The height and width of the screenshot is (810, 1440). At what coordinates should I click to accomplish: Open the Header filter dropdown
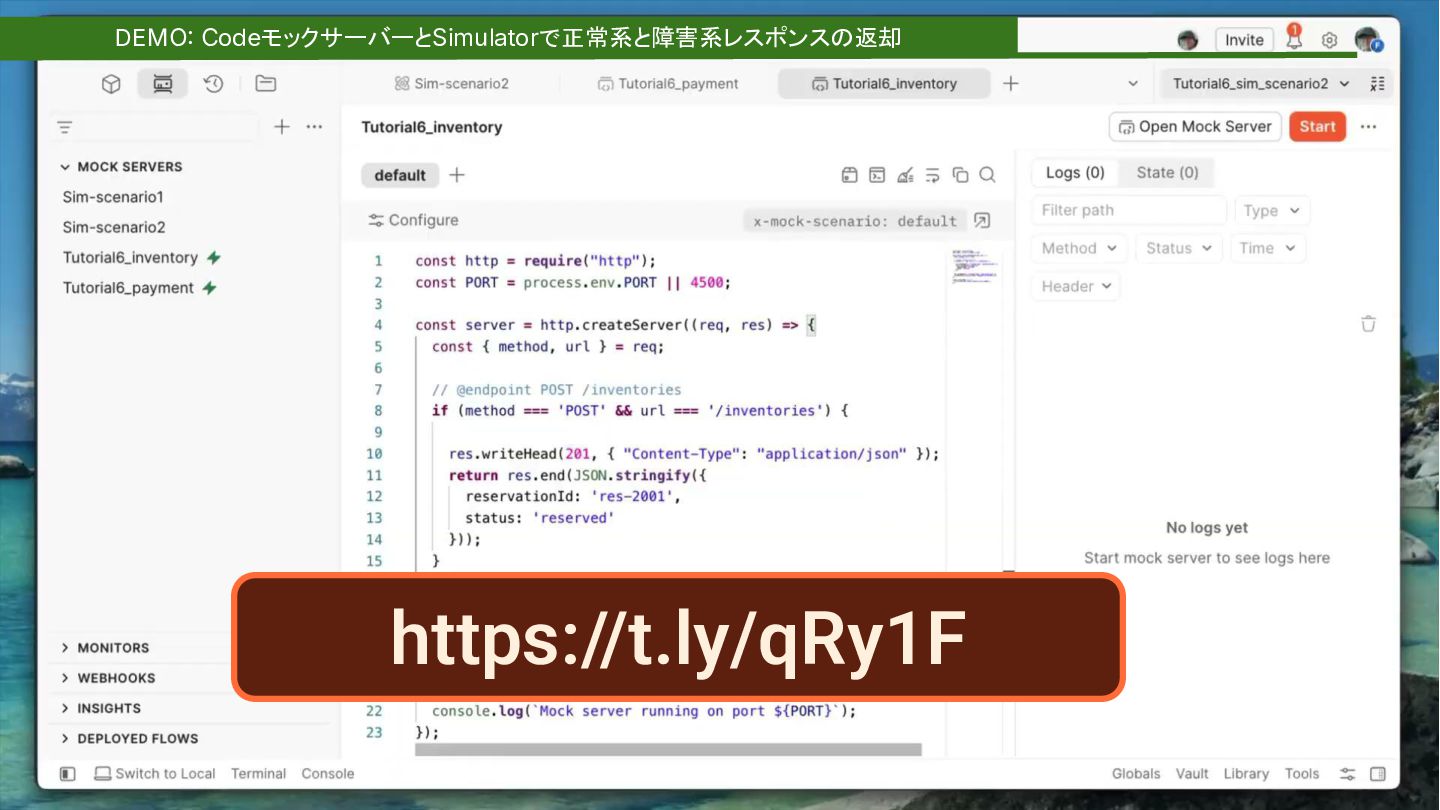click(1076, 286)
